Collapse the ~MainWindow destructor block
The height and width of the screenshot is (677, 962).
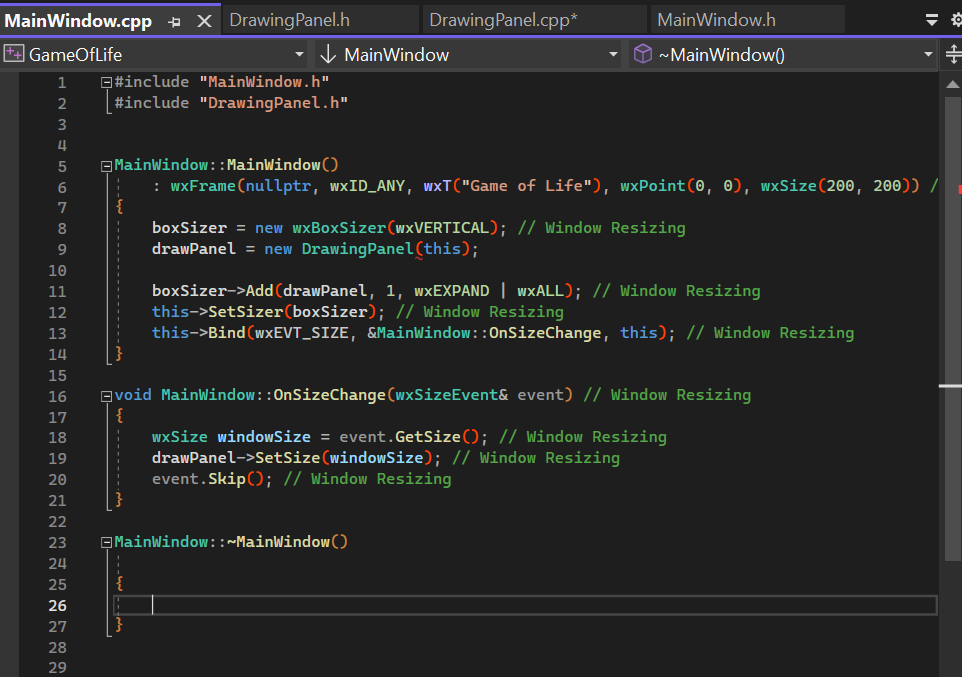point(106,541)
